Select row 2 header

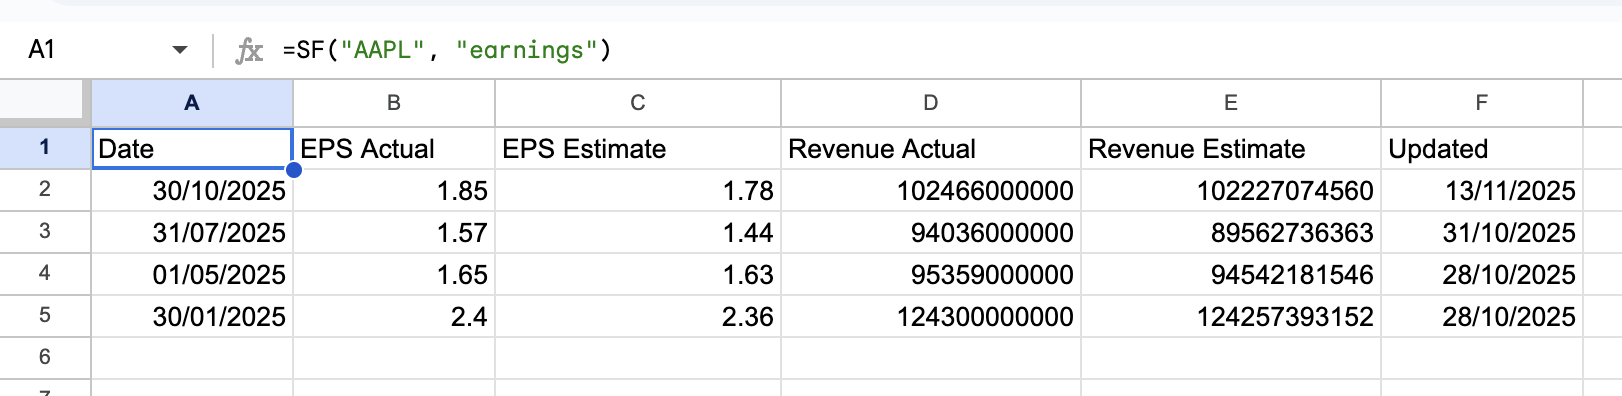(x=45, y=190)
